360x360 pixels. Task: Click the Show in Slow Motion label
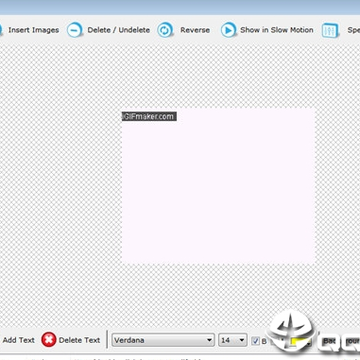(277, 30)
